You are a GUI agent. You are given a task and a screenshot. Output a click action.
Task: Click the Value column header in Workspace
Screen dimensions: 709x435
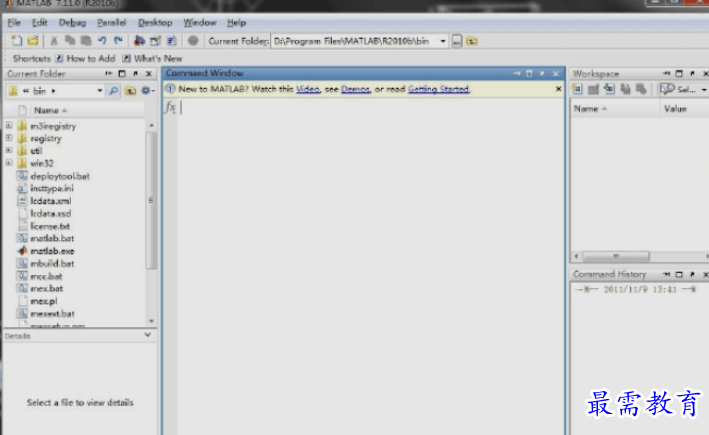pos(675,109)
